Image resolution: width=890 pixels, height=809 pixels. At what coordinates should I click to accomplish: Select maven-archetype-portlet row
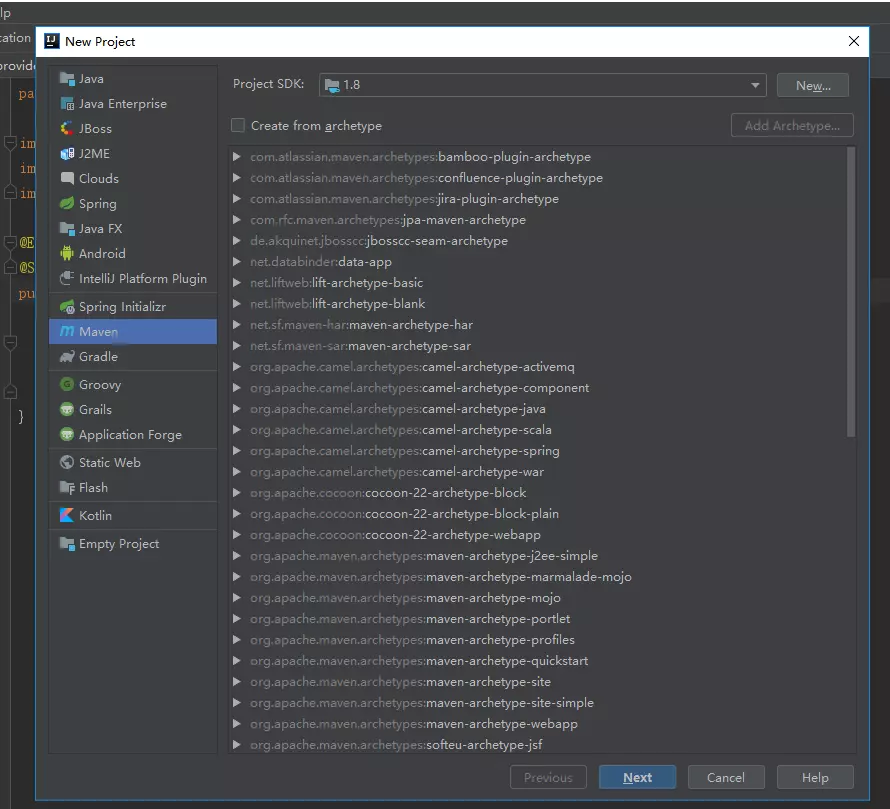click(x=538, y=619)
